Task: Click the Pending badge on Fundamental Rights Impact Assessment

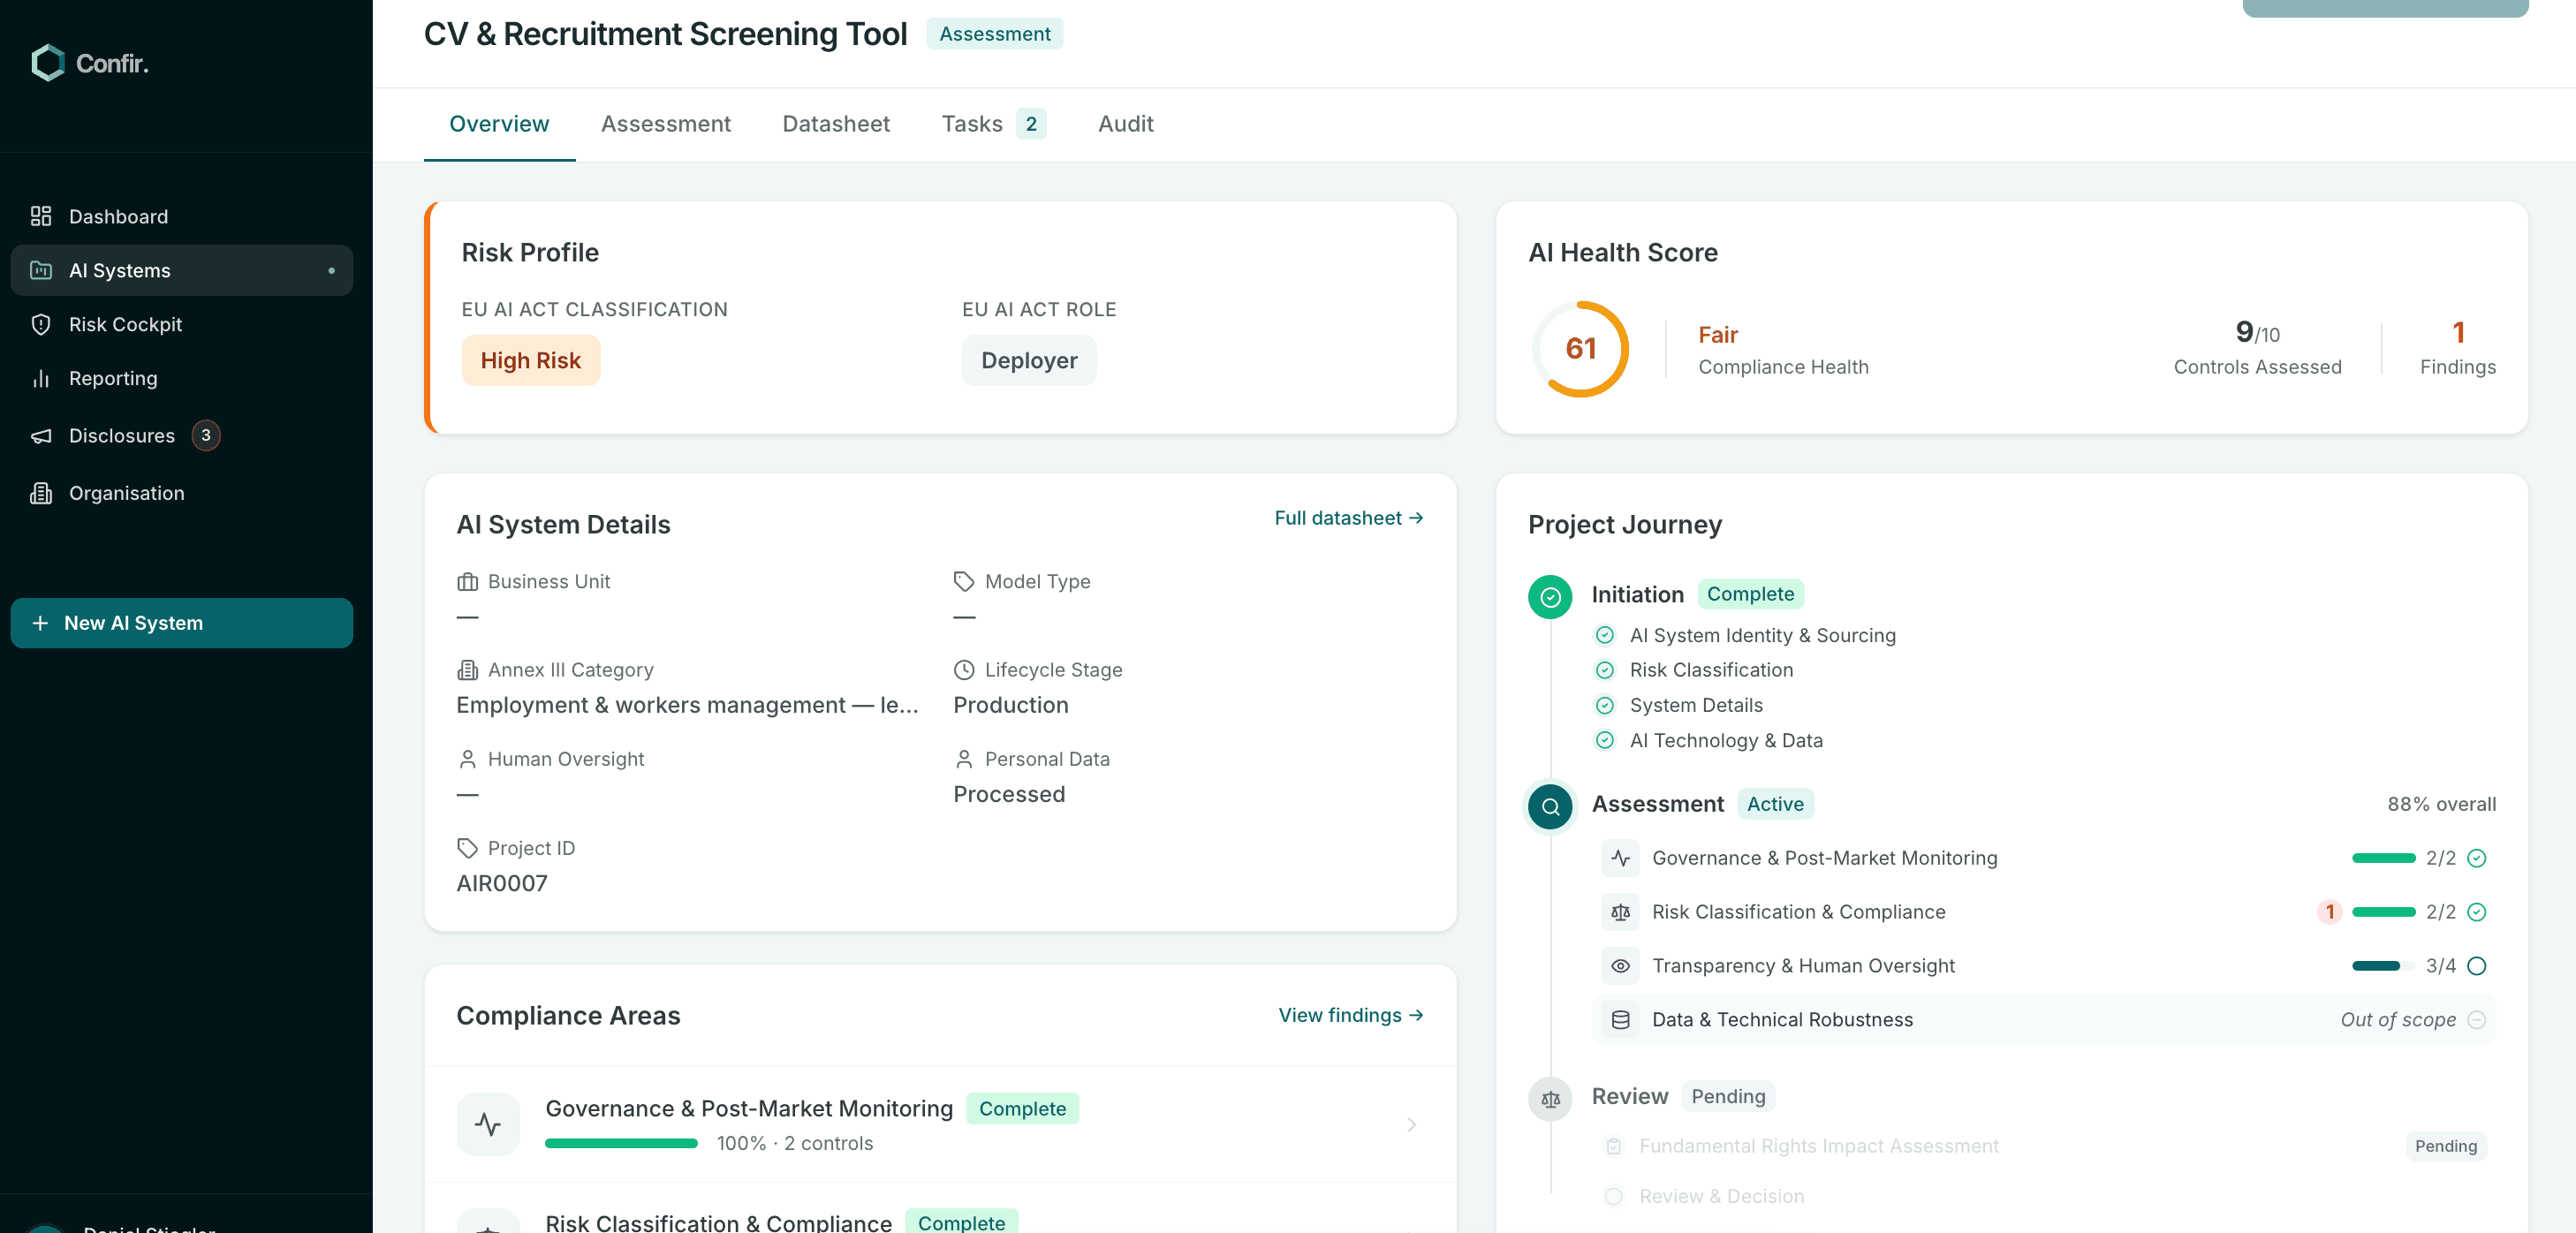Action: point(2445,1146)
